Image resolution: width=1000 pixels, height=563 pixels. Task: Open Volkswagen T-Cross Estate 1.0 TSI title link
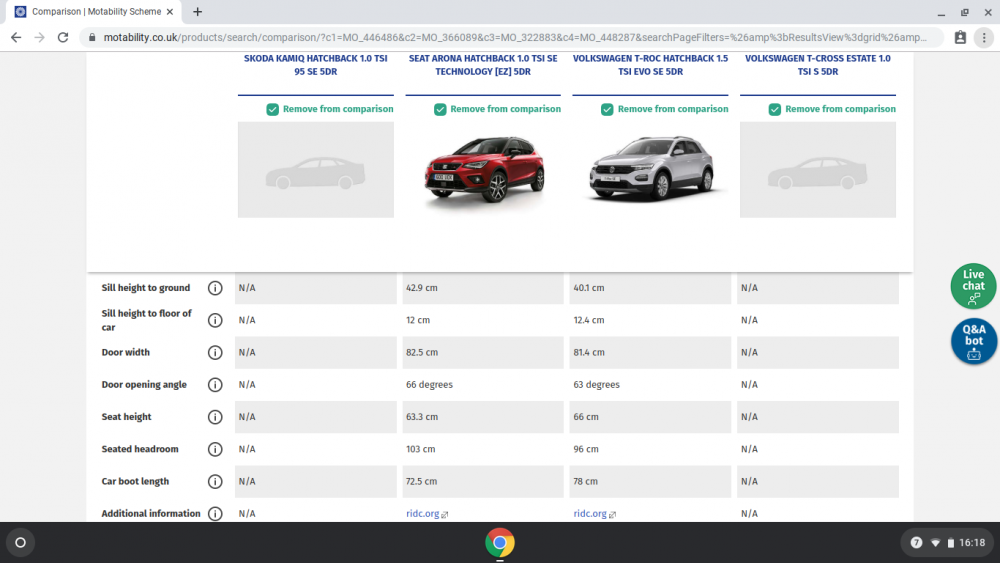click(x=818, y=65)
